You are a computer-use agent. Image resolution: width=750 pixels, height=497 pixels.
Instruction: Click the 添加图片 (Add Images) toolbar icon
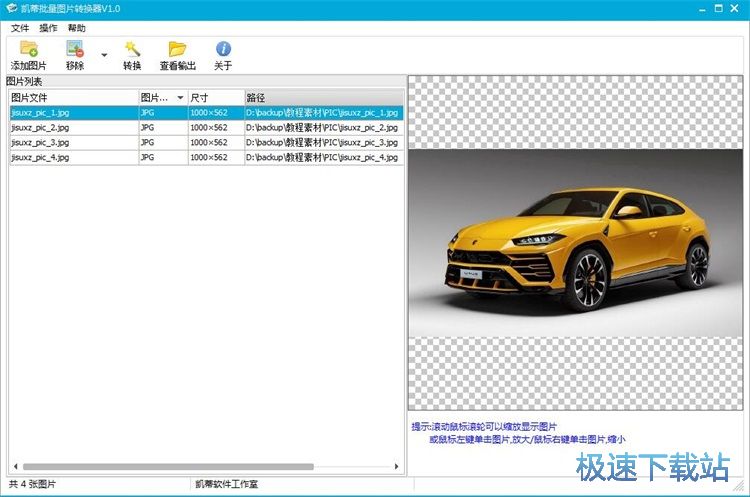pyautogui.click(x=28, y=49)
